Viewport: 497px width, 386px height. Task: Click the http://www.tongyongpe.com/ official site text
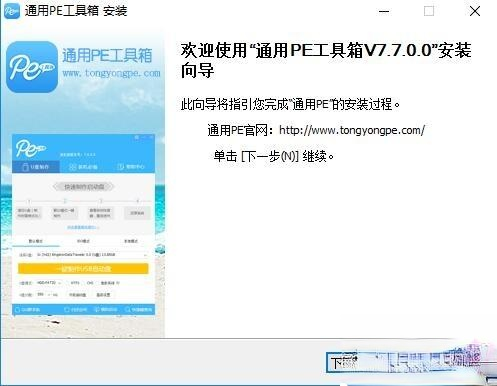(352, 130)
